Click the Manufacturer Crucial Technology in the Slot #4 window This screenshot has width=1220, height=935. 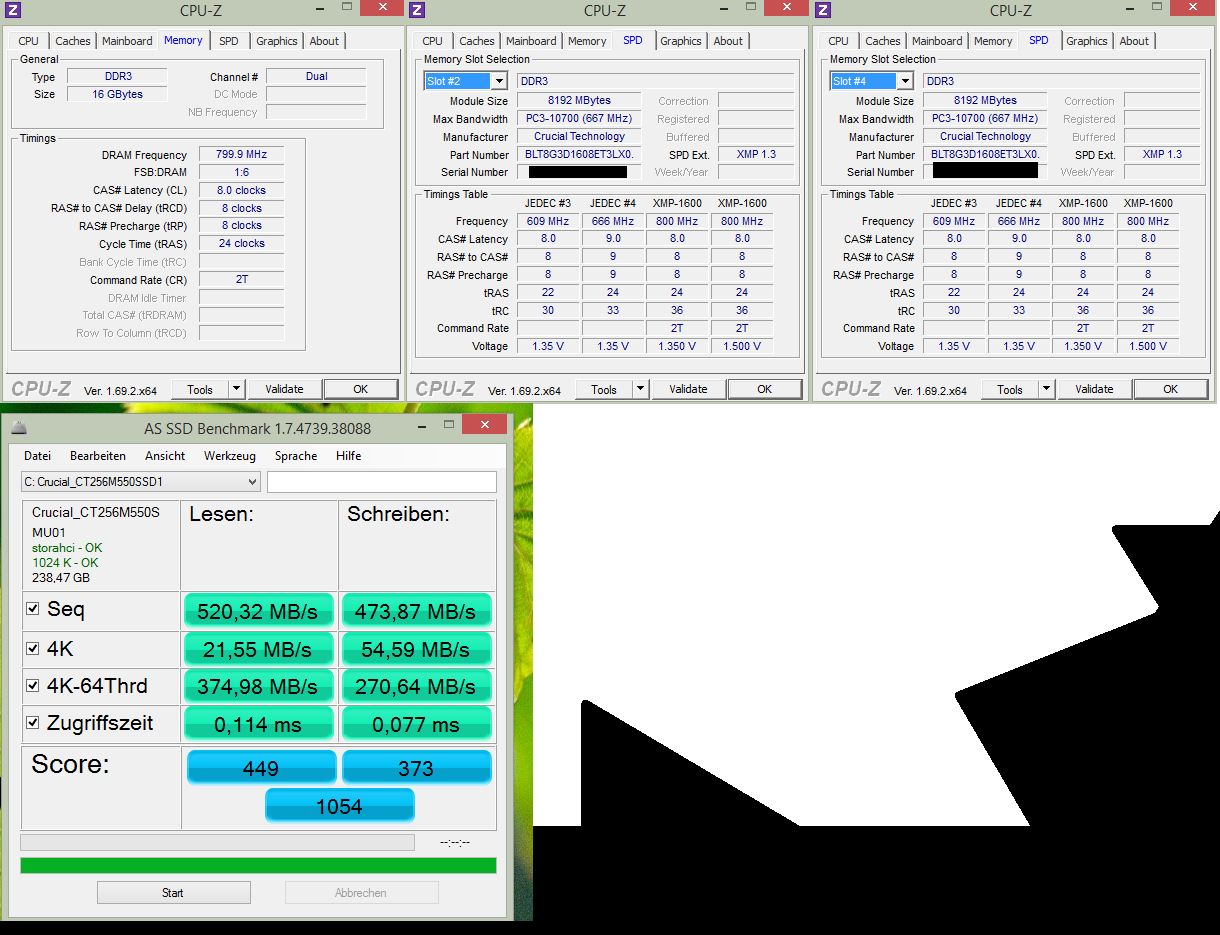(986, 136)
